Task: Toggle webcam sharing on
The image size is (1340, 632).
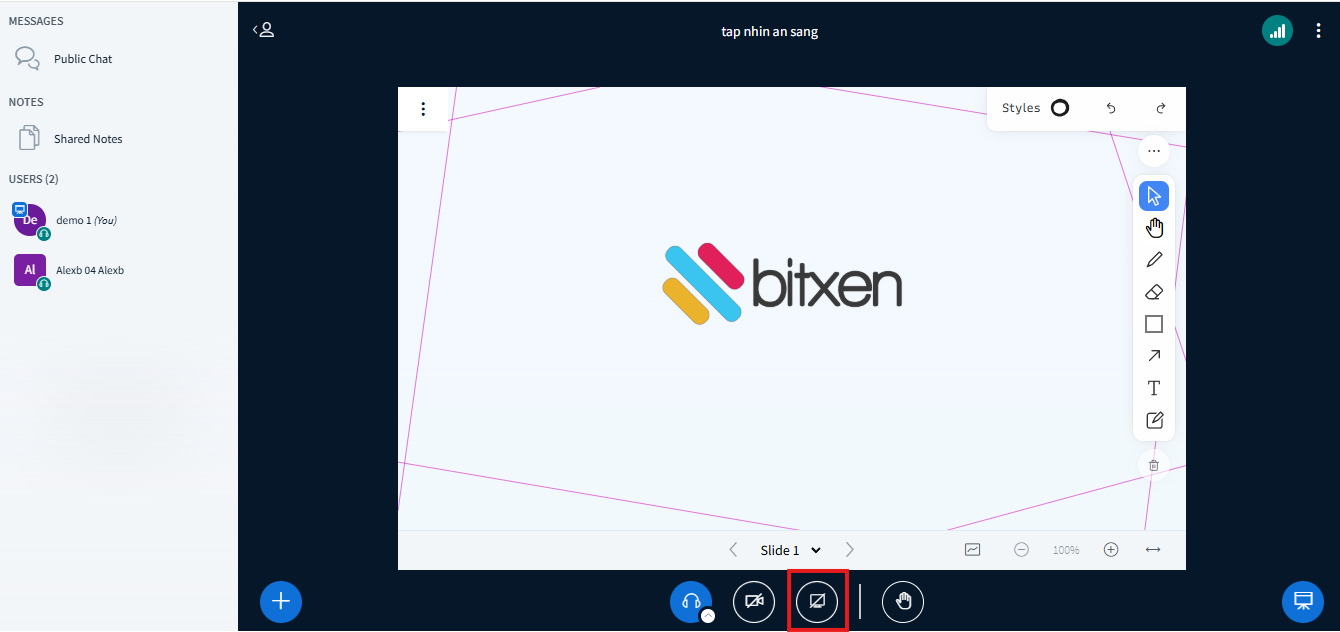Action: pyautogui.click(x=754, y=601)
